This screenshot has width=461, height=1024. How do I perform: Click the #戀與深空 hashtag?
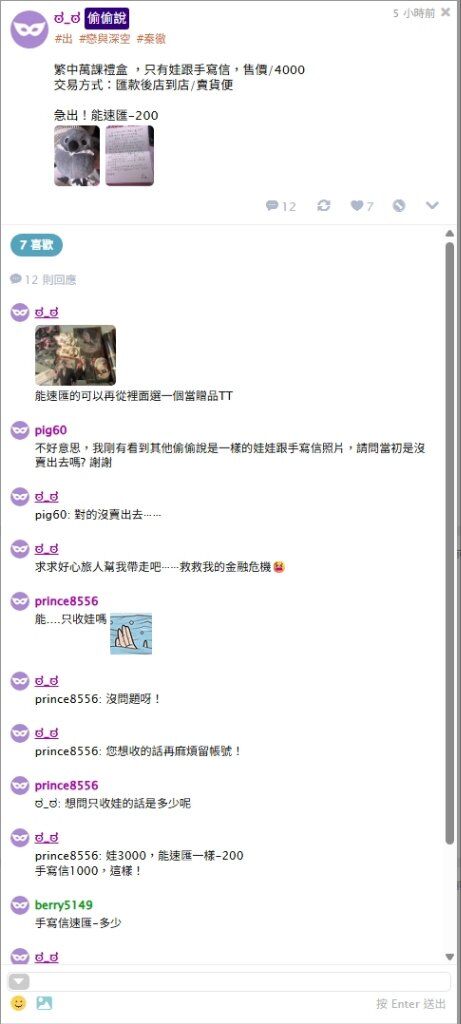104,39
